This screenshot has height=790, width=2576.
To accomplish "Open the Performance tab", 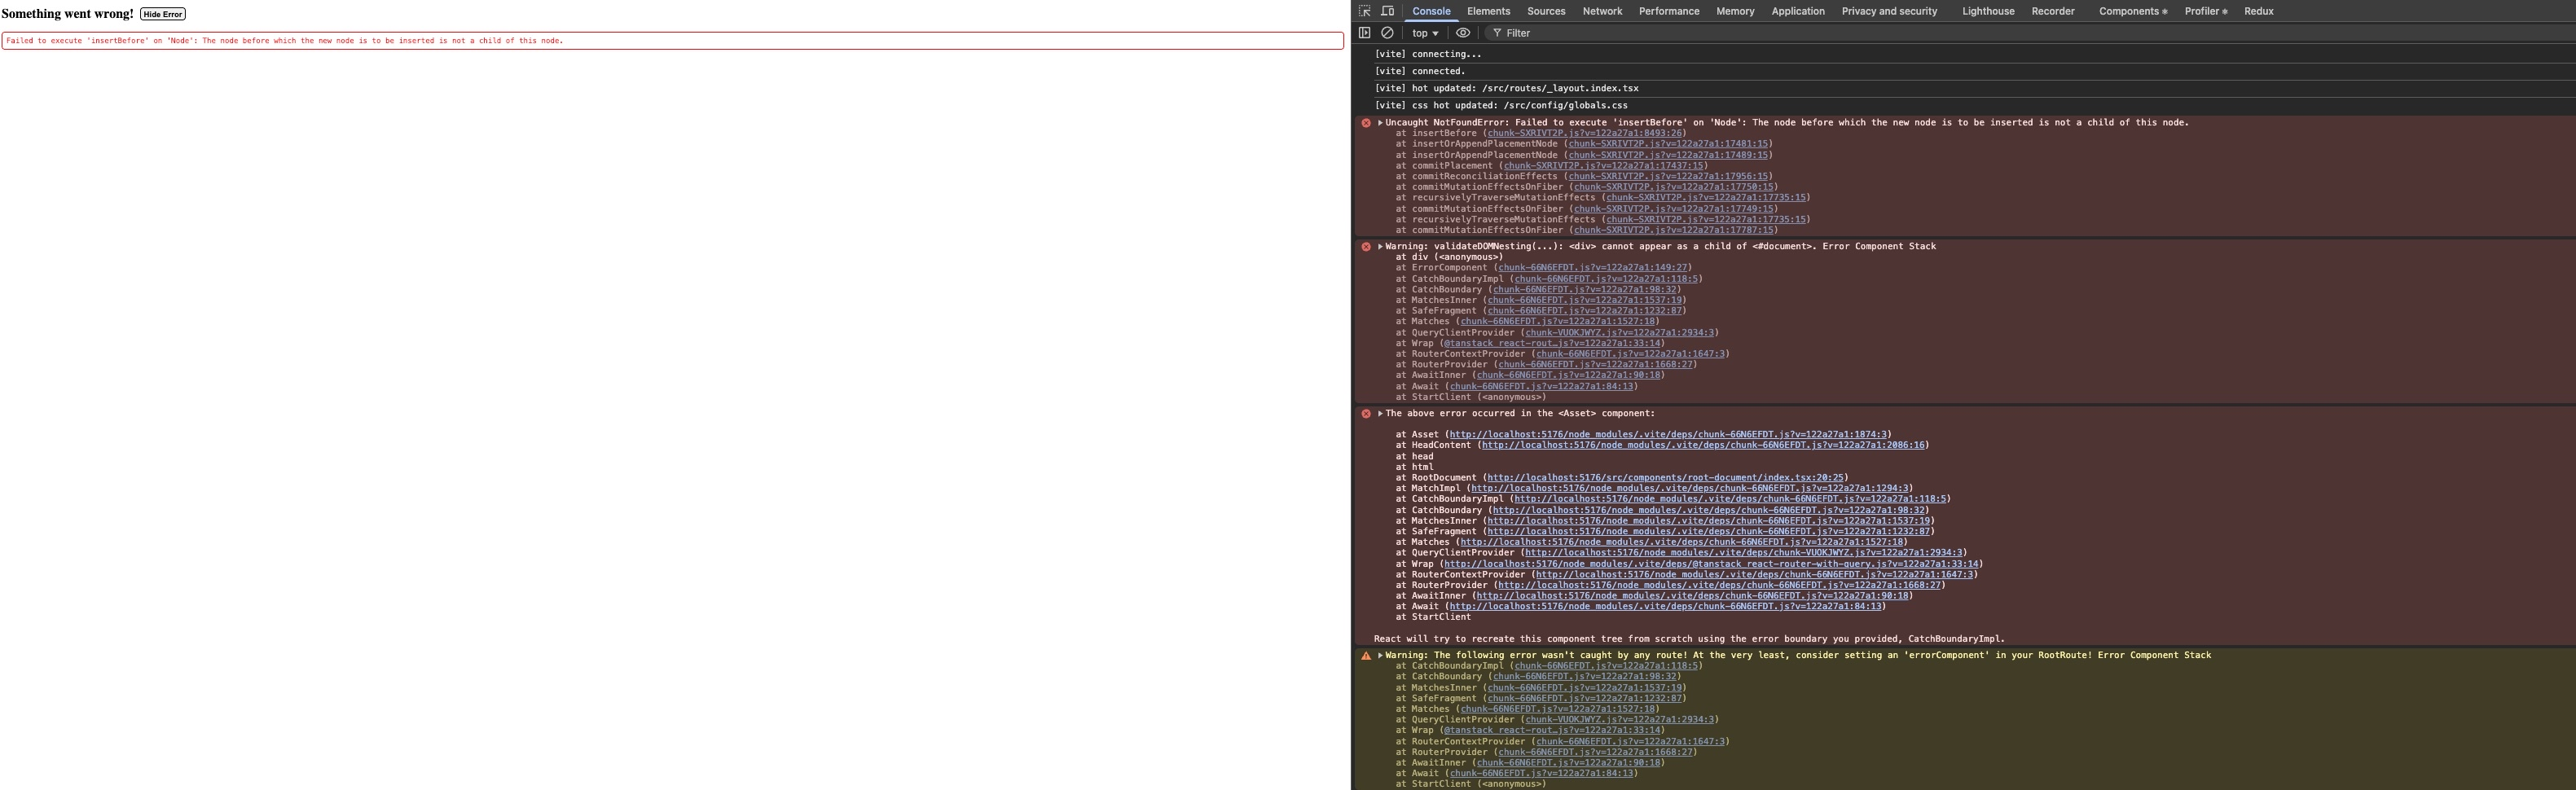I will pos(1669,11).
